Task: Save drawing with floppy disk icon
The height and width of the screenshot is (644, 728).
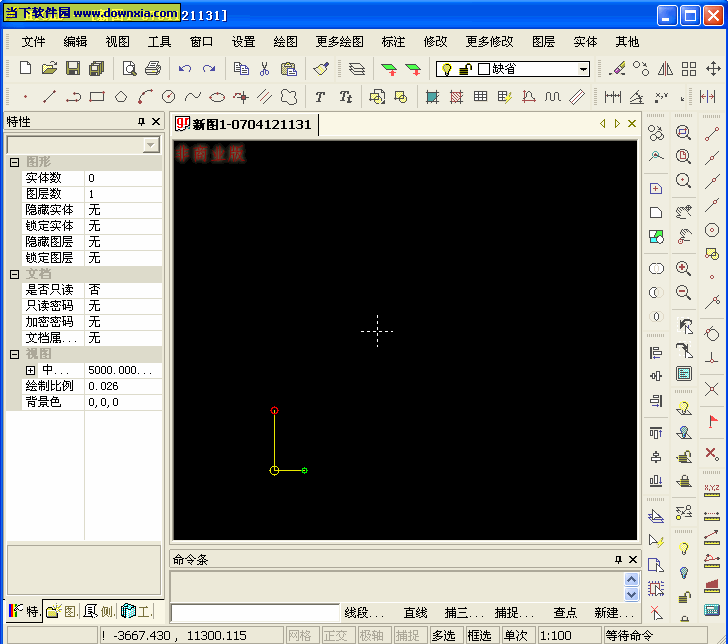Action: (73, 69)
